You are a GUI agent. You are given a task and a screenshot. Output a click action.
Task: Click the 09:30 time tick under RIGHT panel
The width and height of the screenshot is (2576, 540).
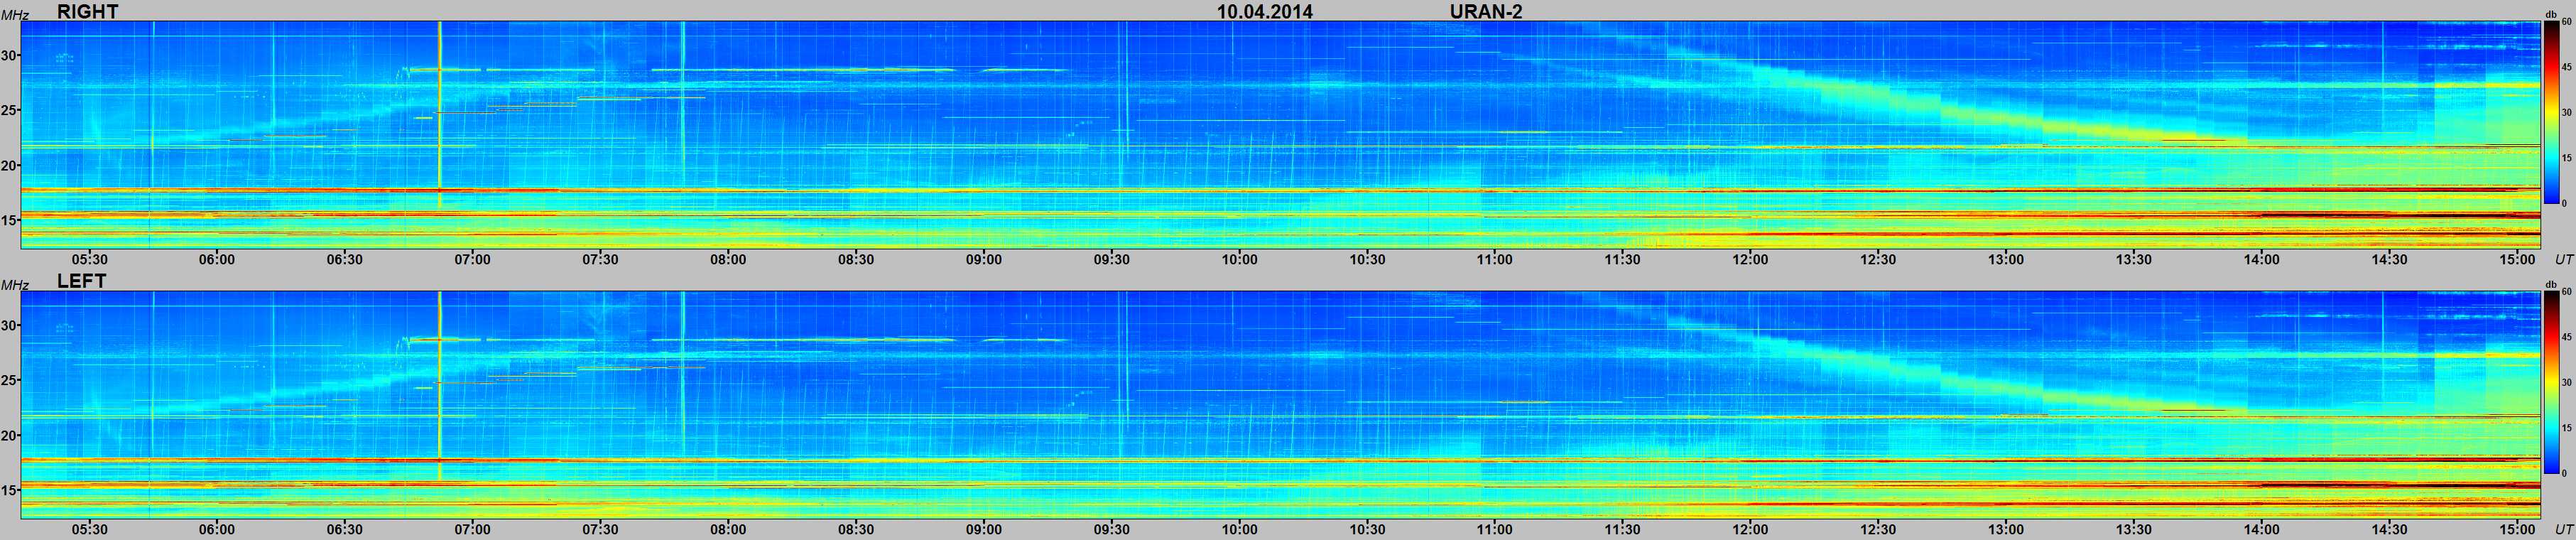(x=1112, y=259)
